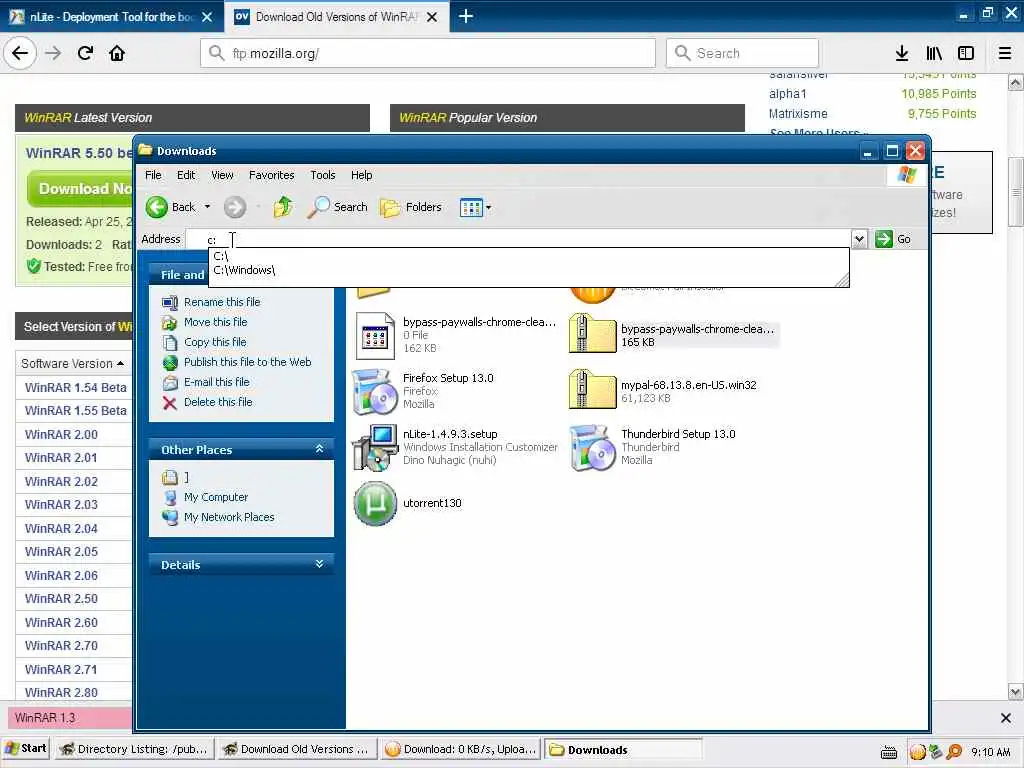Click E-mail this file task
This screenshot has width=1024, height=768.
(217, 382)
